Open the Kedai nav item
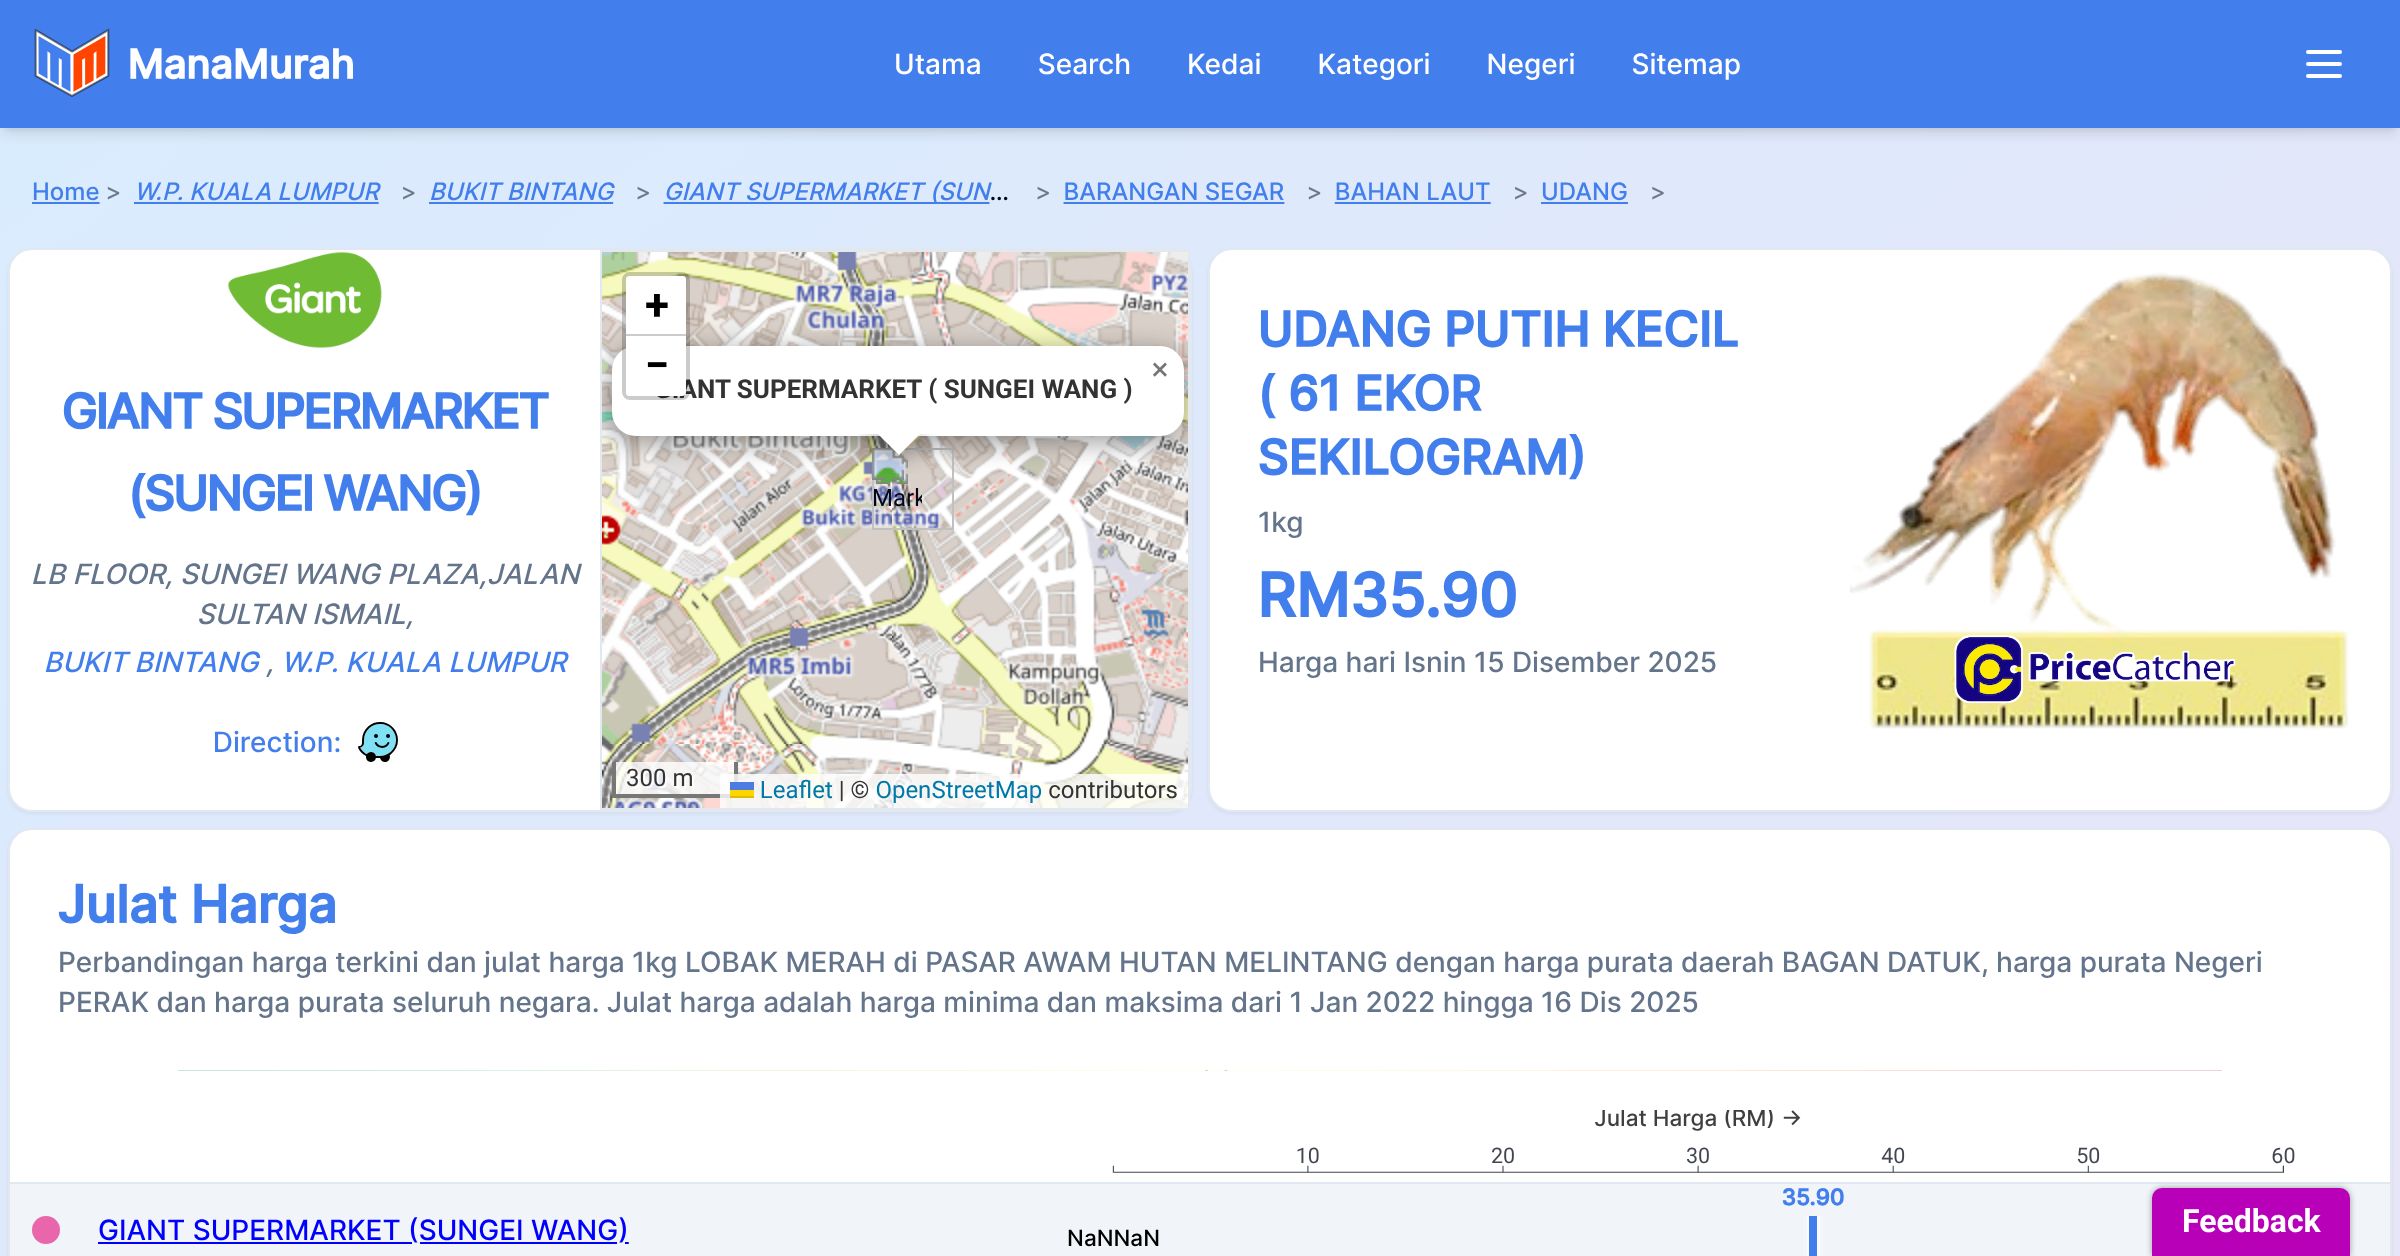2400x1256 pixels. [1223, 64]
